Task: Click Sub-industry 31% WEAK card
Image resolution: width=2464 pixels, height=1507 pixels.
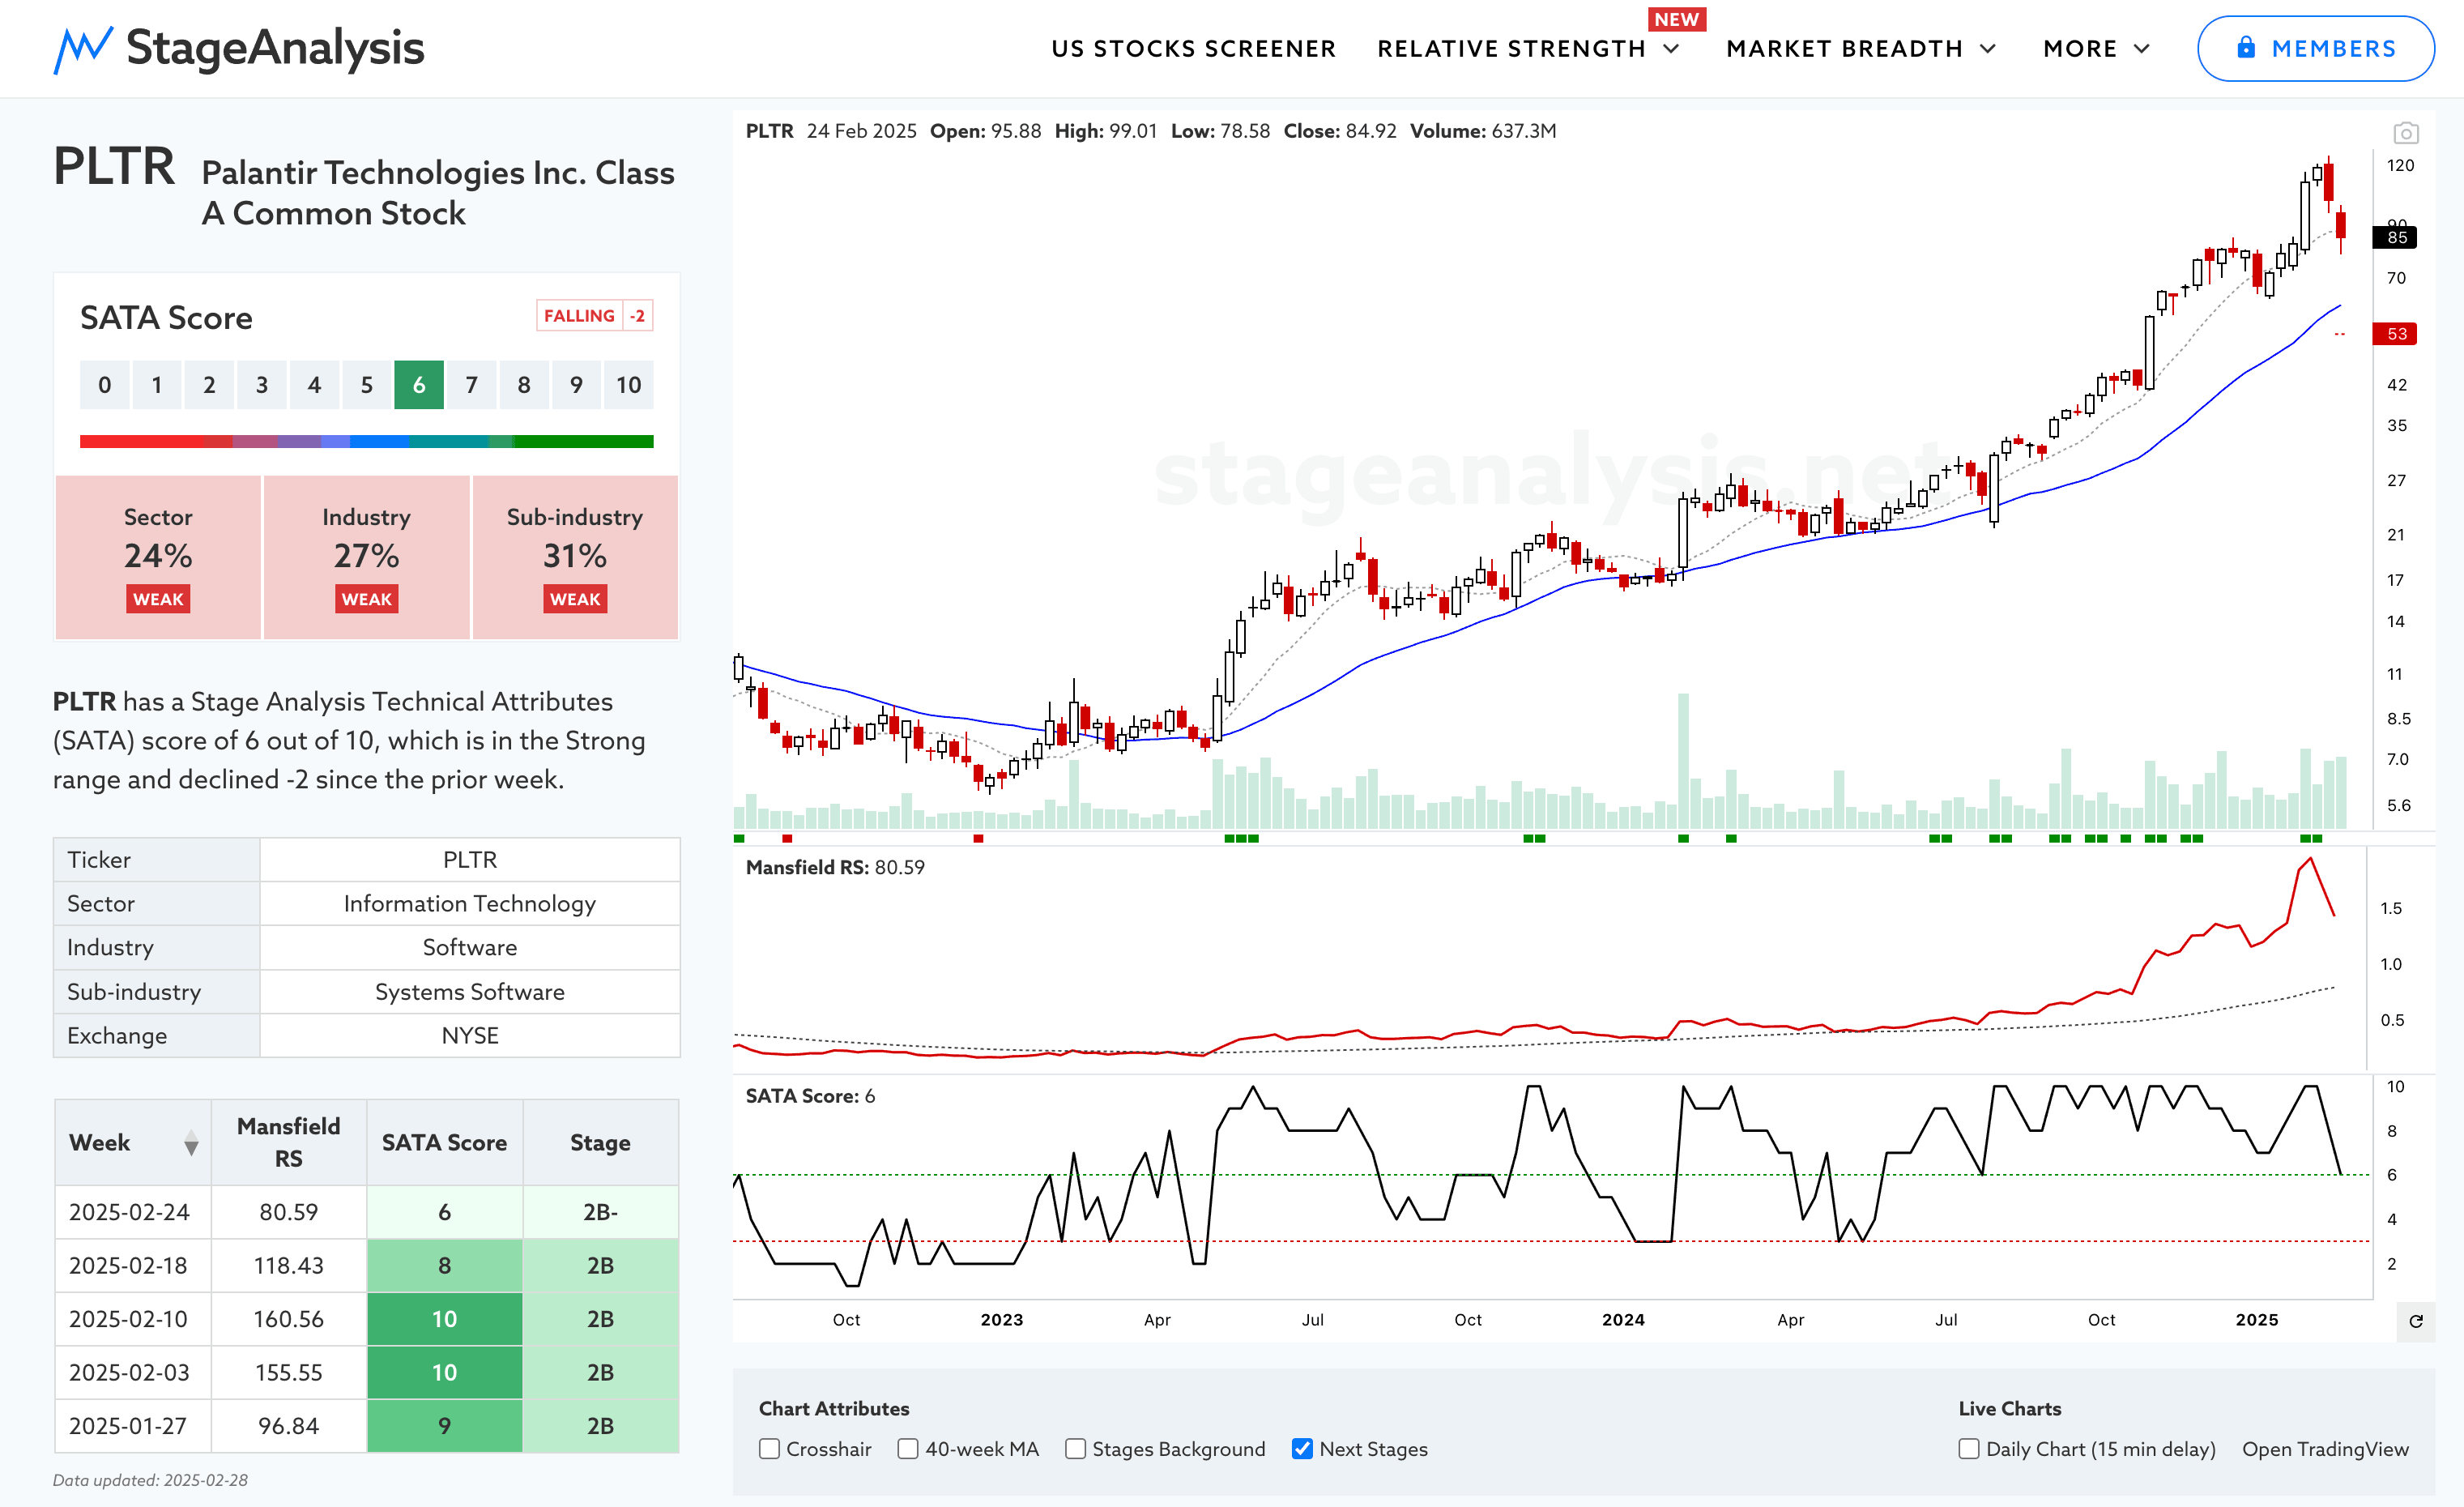Action: pos(575,557)
